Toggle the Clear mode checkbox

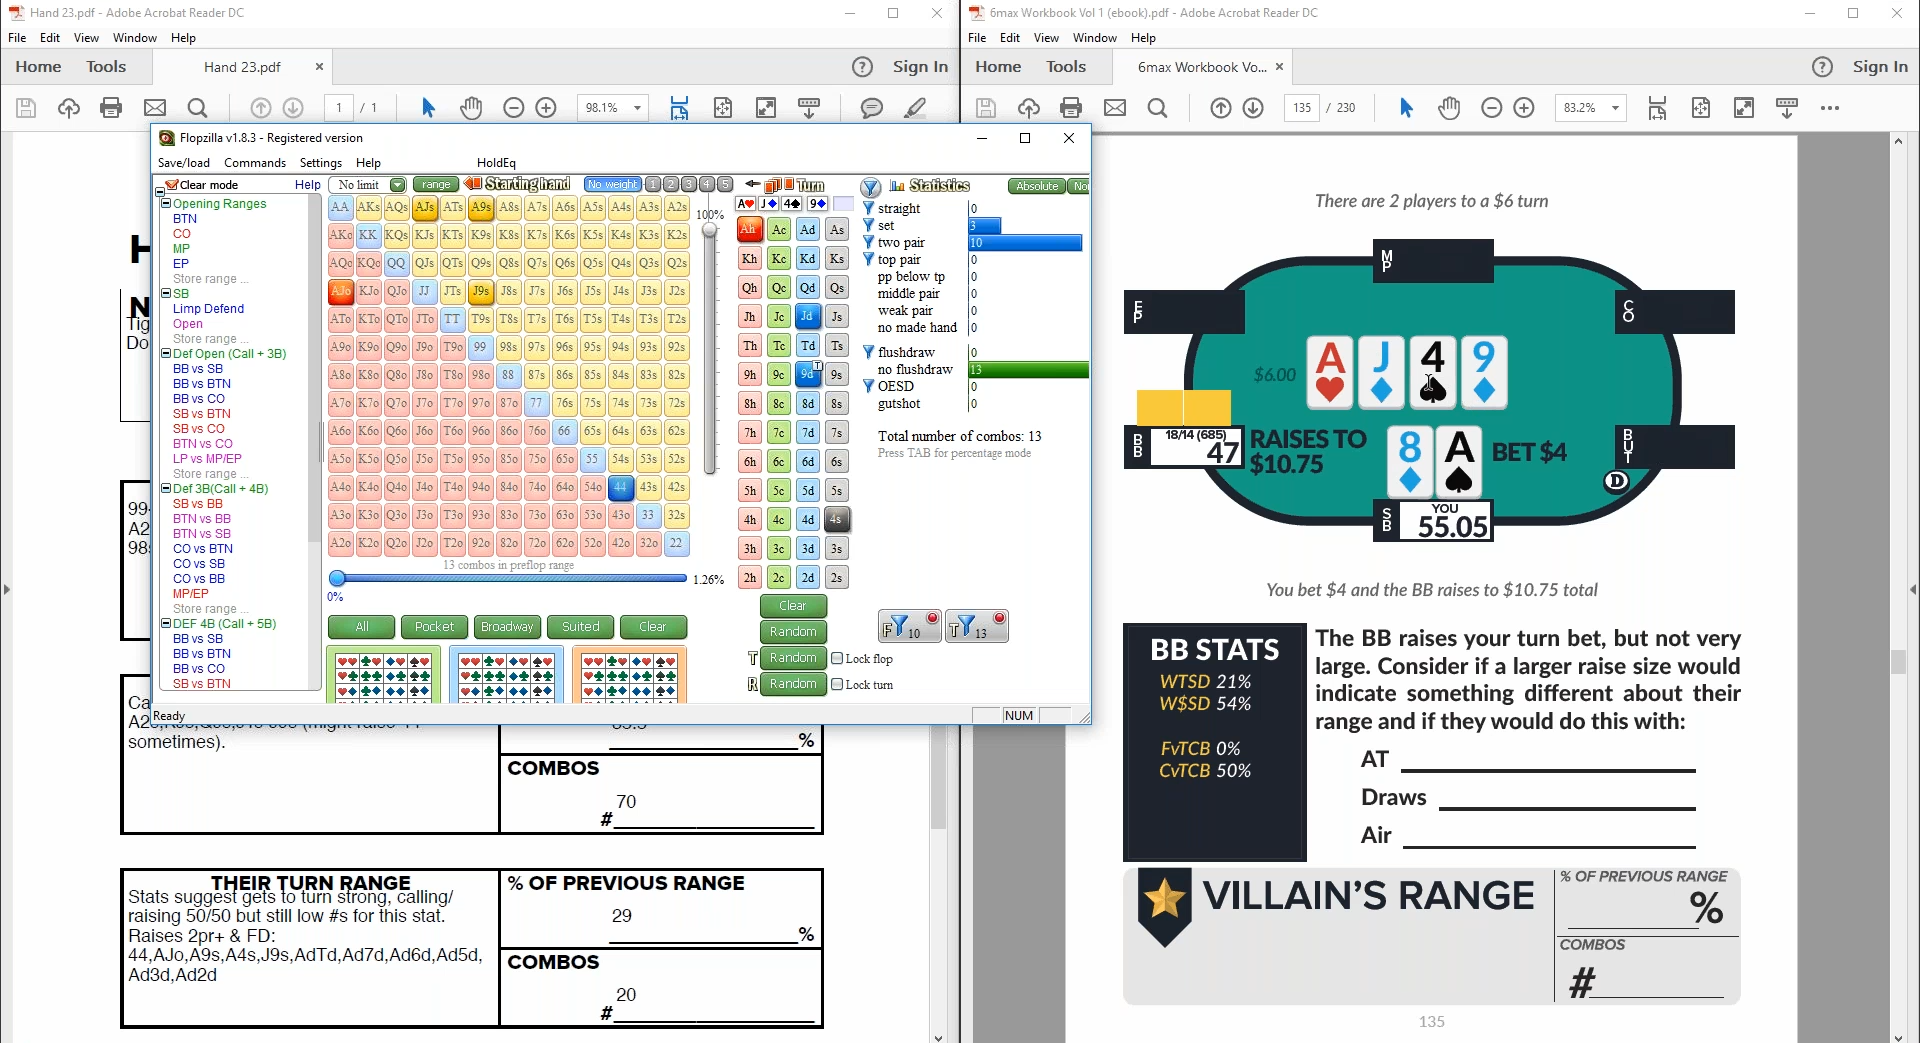point(172,185)
